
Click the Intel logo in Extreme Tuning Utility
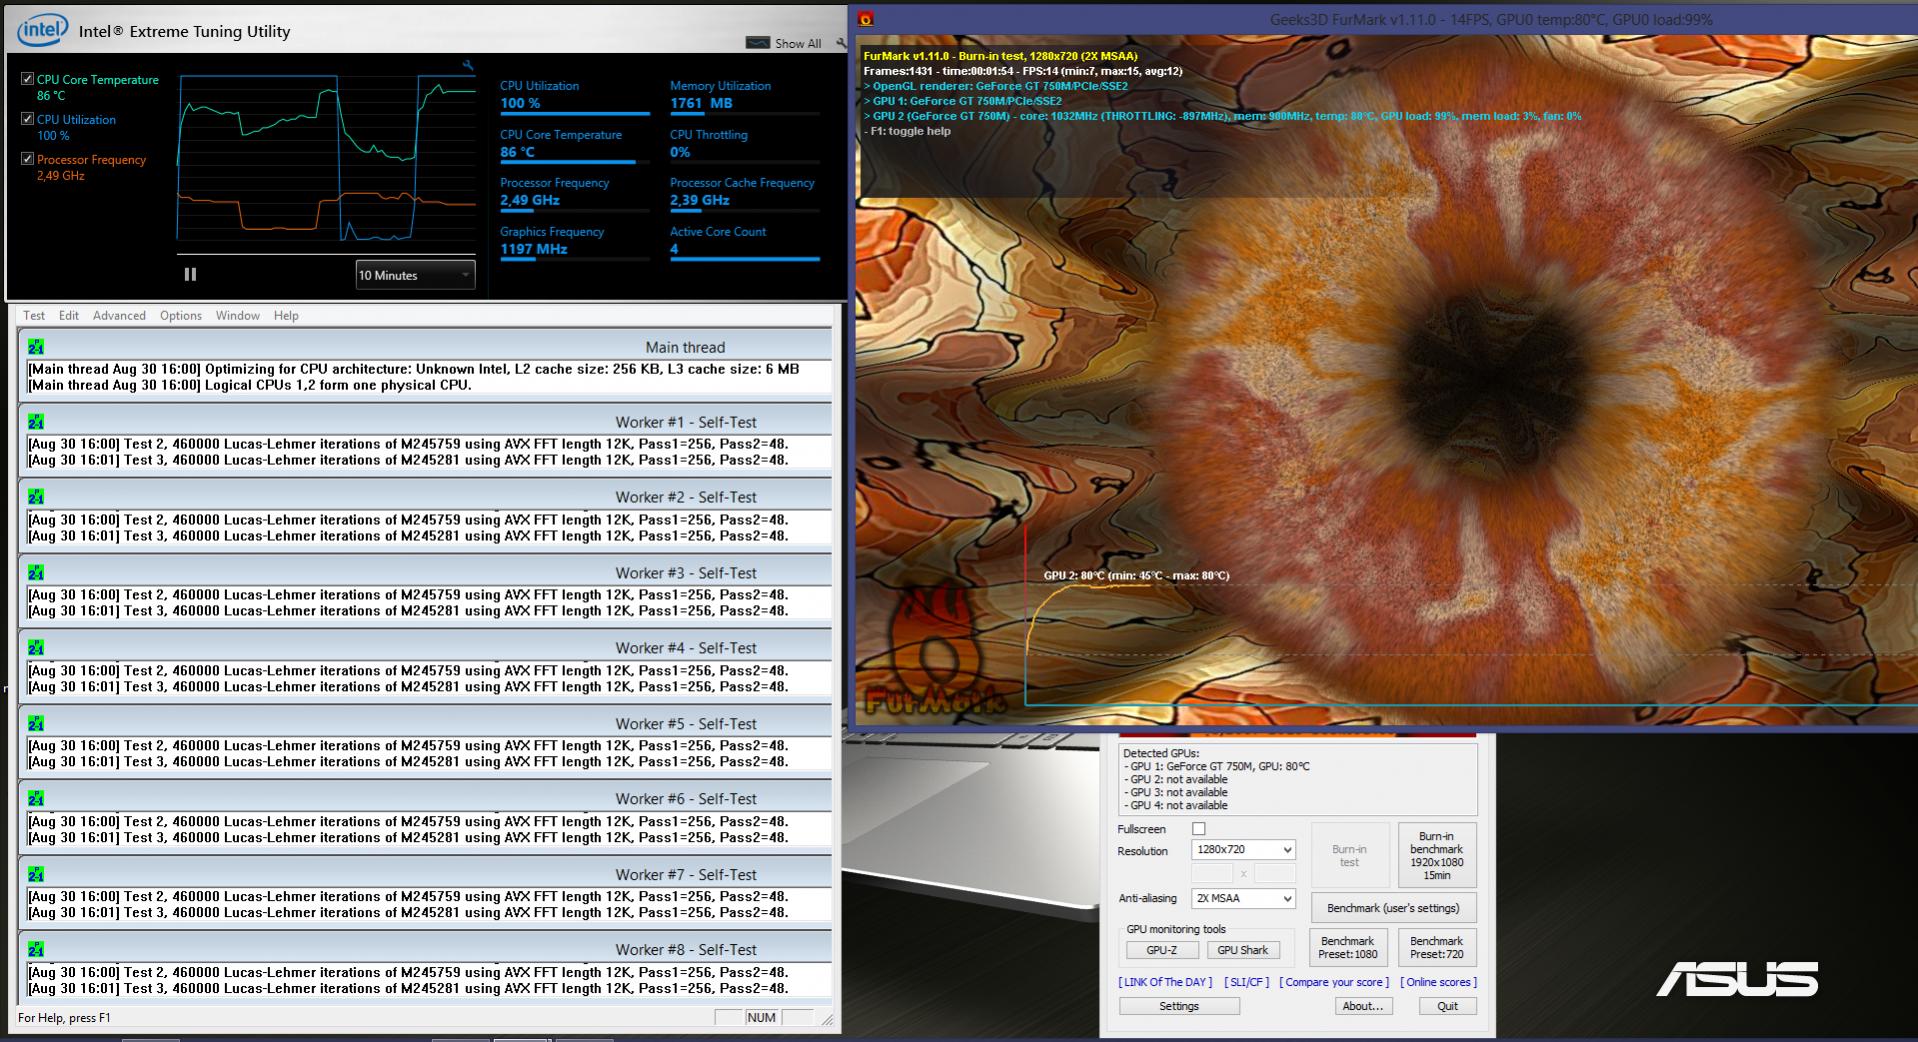coord(42,31)
